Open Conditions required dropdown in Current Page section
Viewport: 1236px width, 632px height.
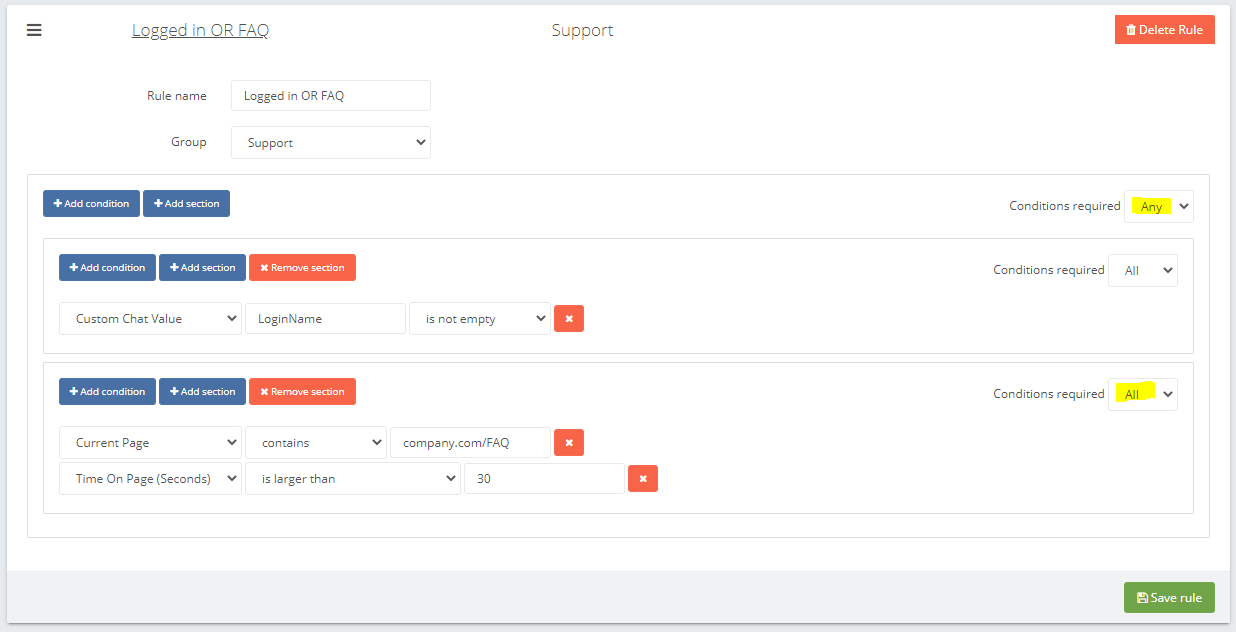[x=1143, y=394]
